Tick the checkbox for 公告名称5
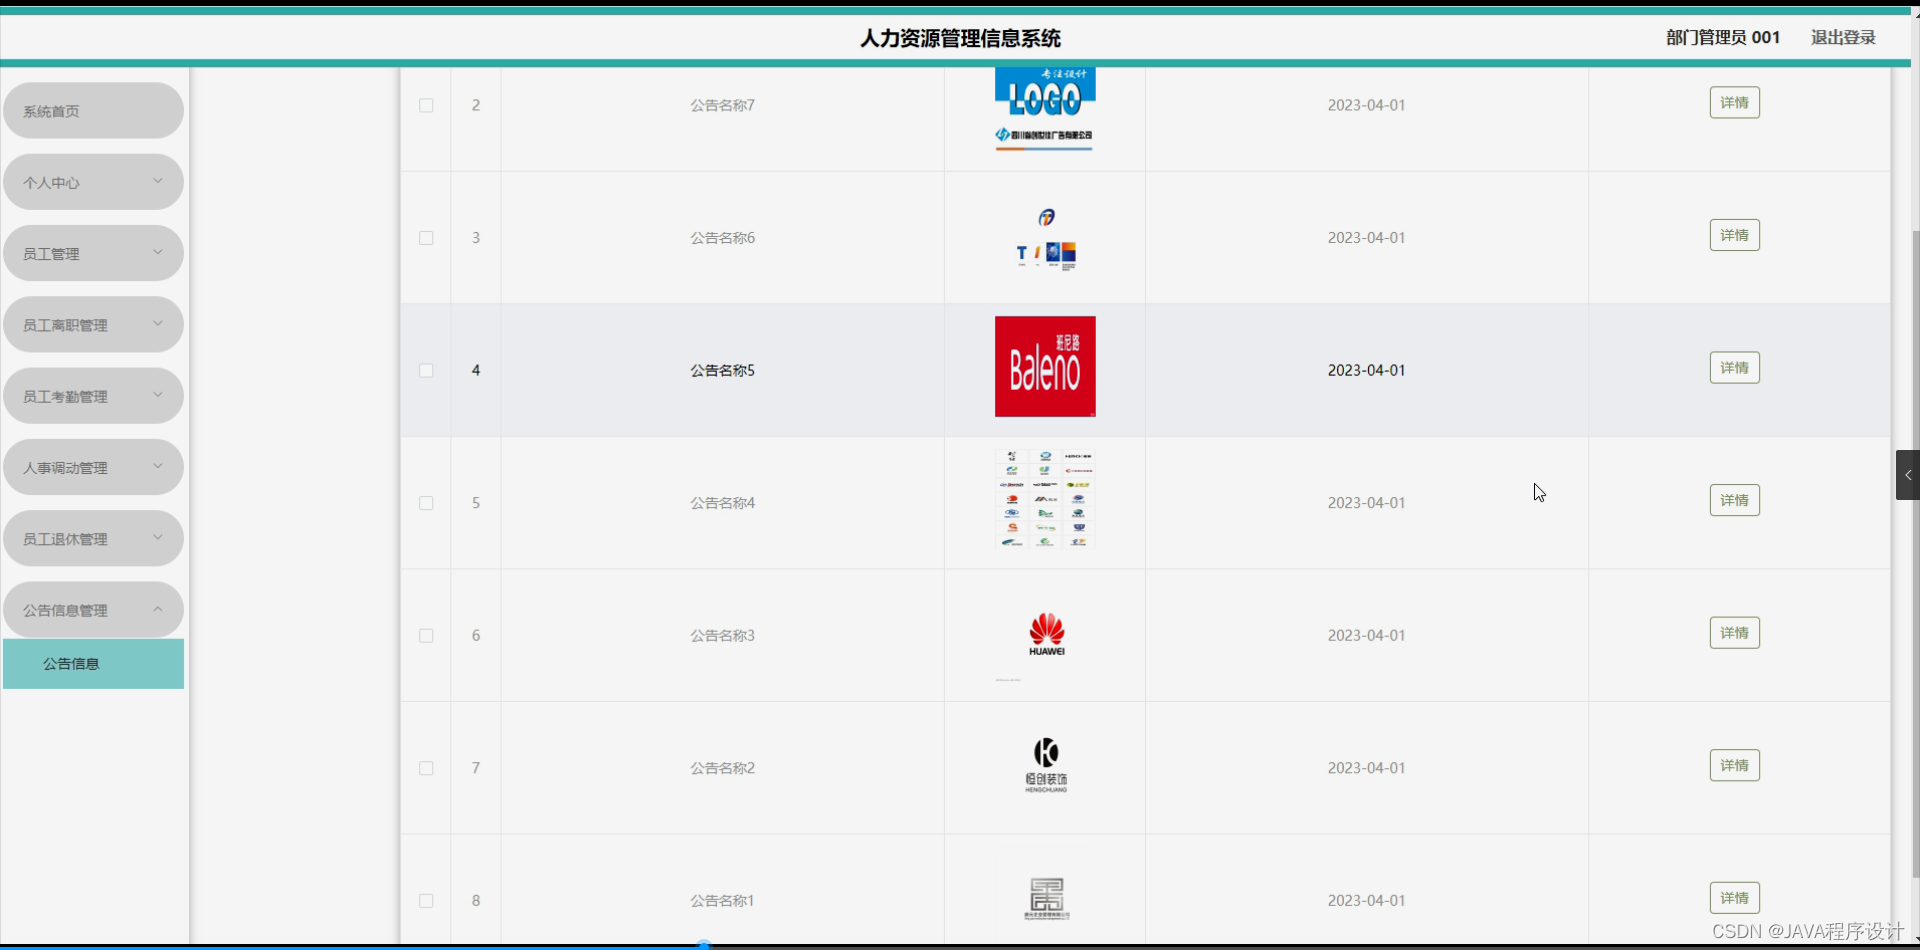 click(426, 370)
